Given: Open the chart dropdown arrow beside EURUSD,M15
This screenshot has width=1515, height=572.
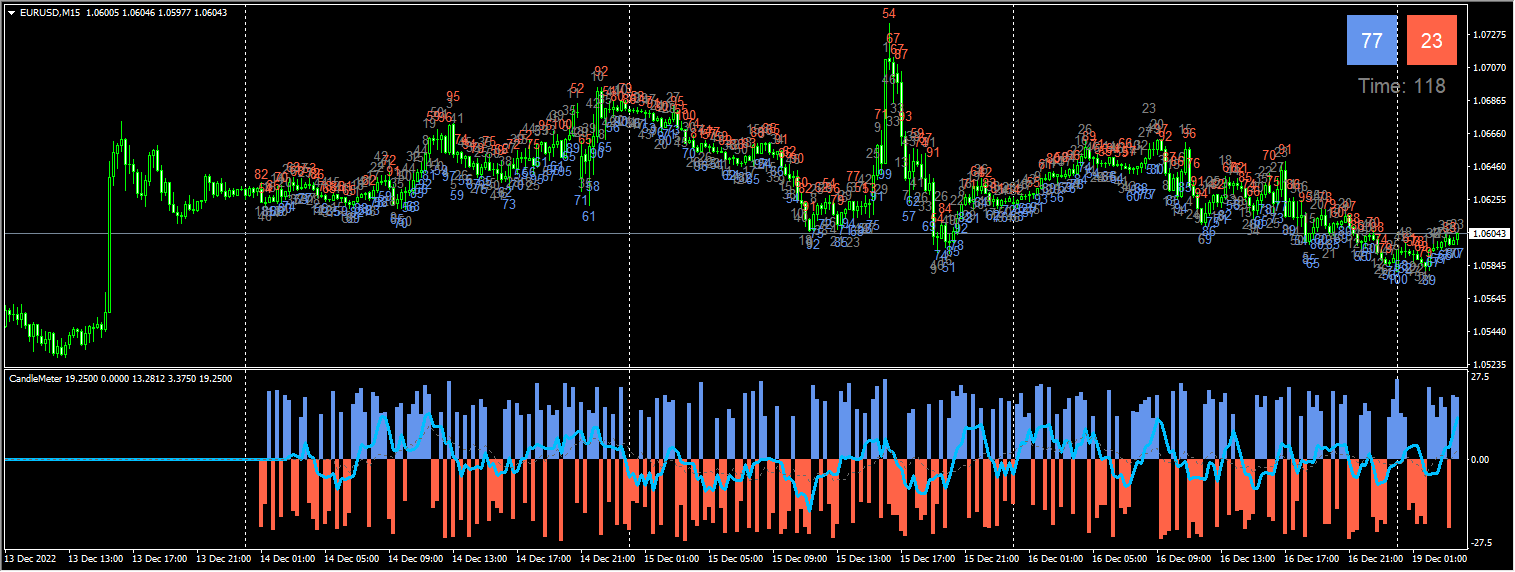Looking at the screenshot, I should (11, 12).
